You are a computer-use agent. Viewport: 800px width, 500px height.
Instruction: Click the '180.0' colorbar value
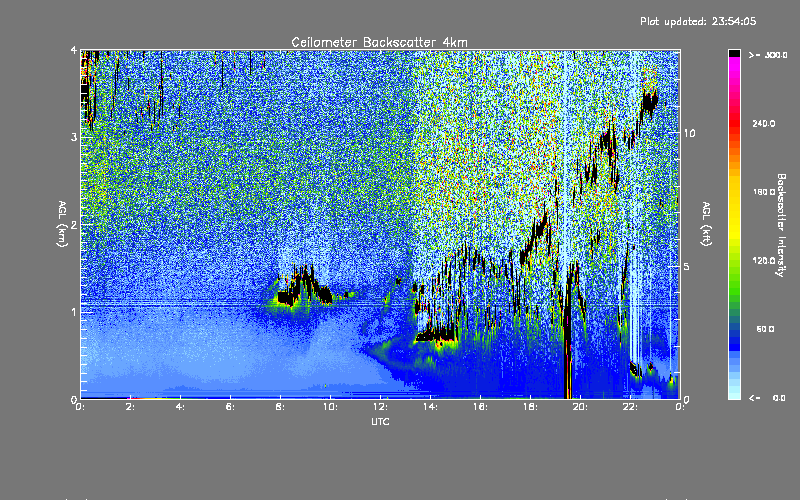(764, 192)
